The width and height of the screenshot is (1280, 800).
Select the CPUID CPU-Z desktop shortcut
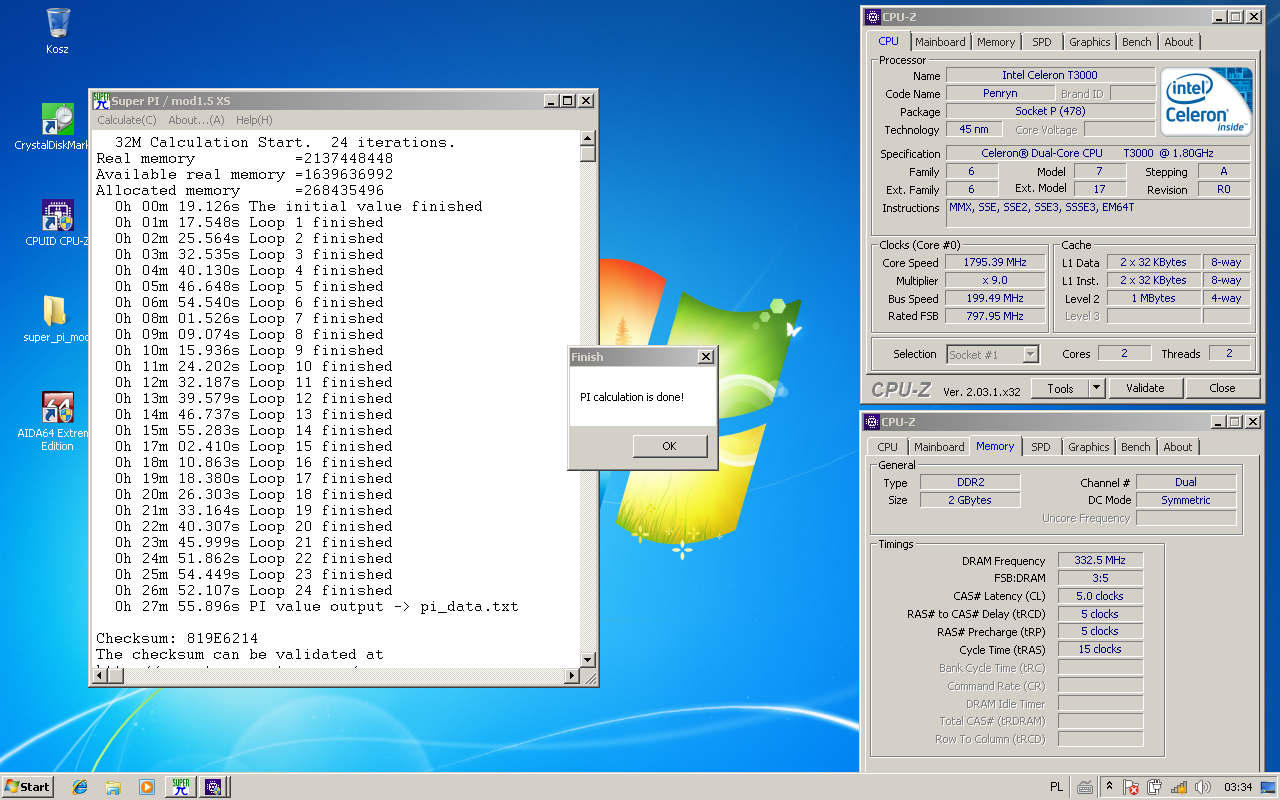[x=57, y=222]
